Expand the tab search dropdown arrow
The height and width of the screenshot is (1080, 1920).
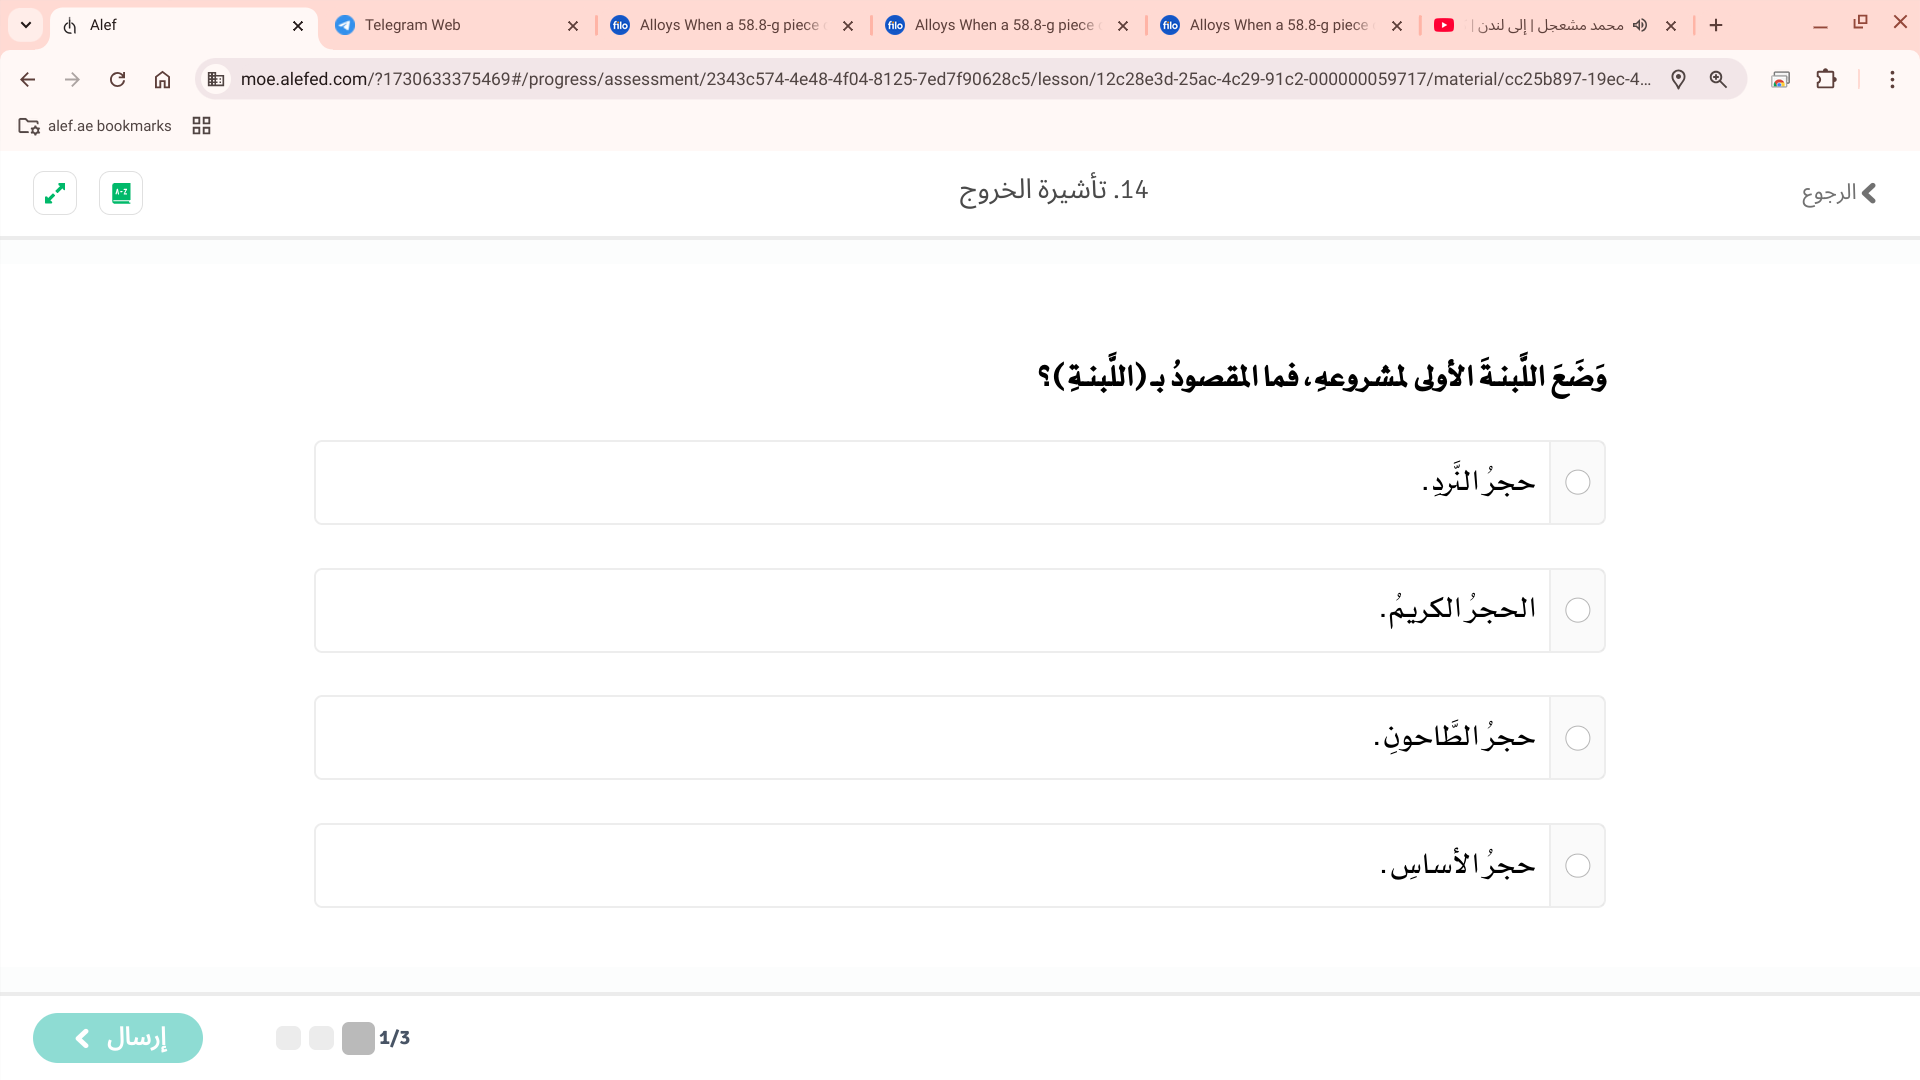click(x=26, y=25)
